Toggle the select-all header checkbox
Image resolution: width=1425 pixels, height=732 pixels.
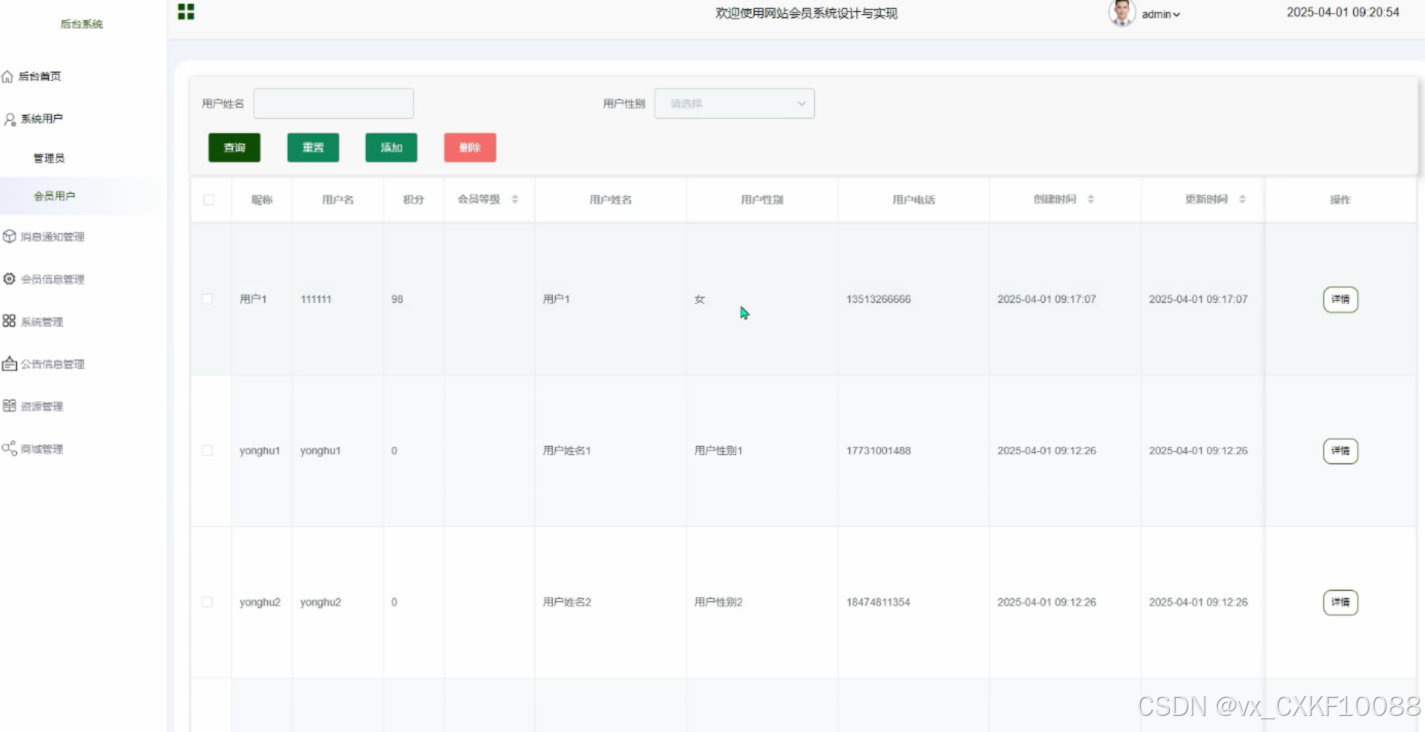click(208, 200)
